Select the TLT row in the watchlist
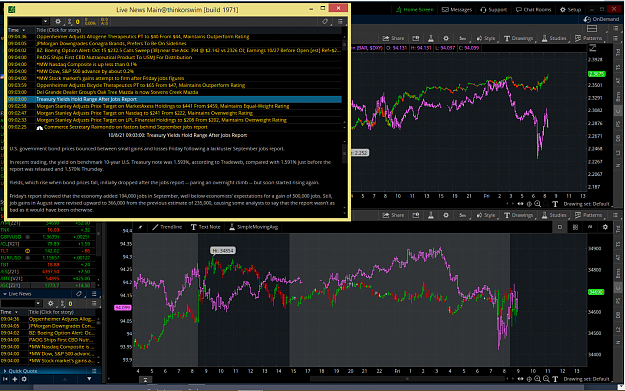625x391 pixels. pos(47,251)
